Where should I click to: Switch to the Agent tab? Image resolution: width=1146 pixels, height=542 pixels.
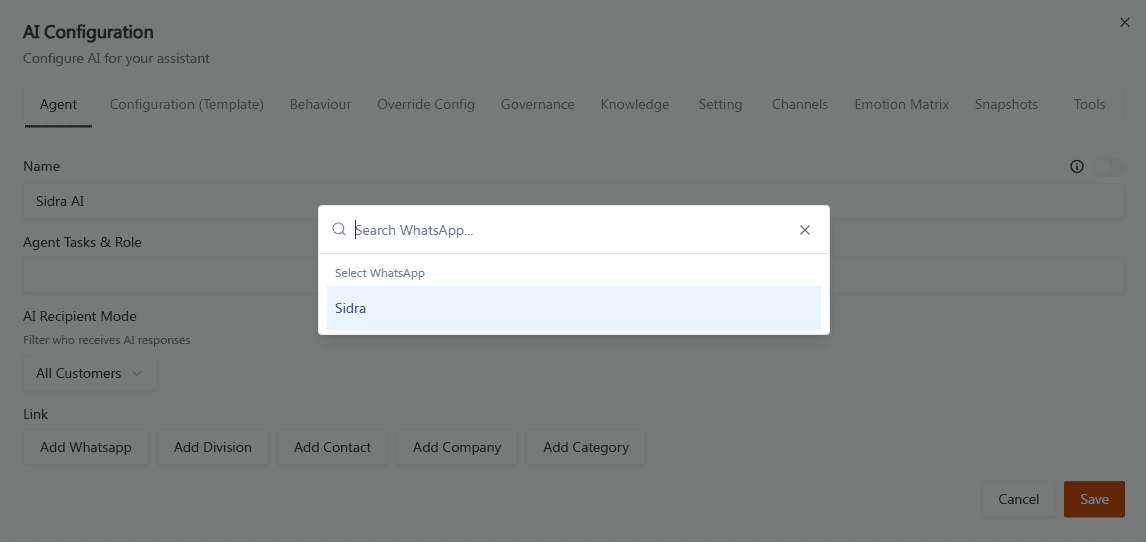coord(58,104)
